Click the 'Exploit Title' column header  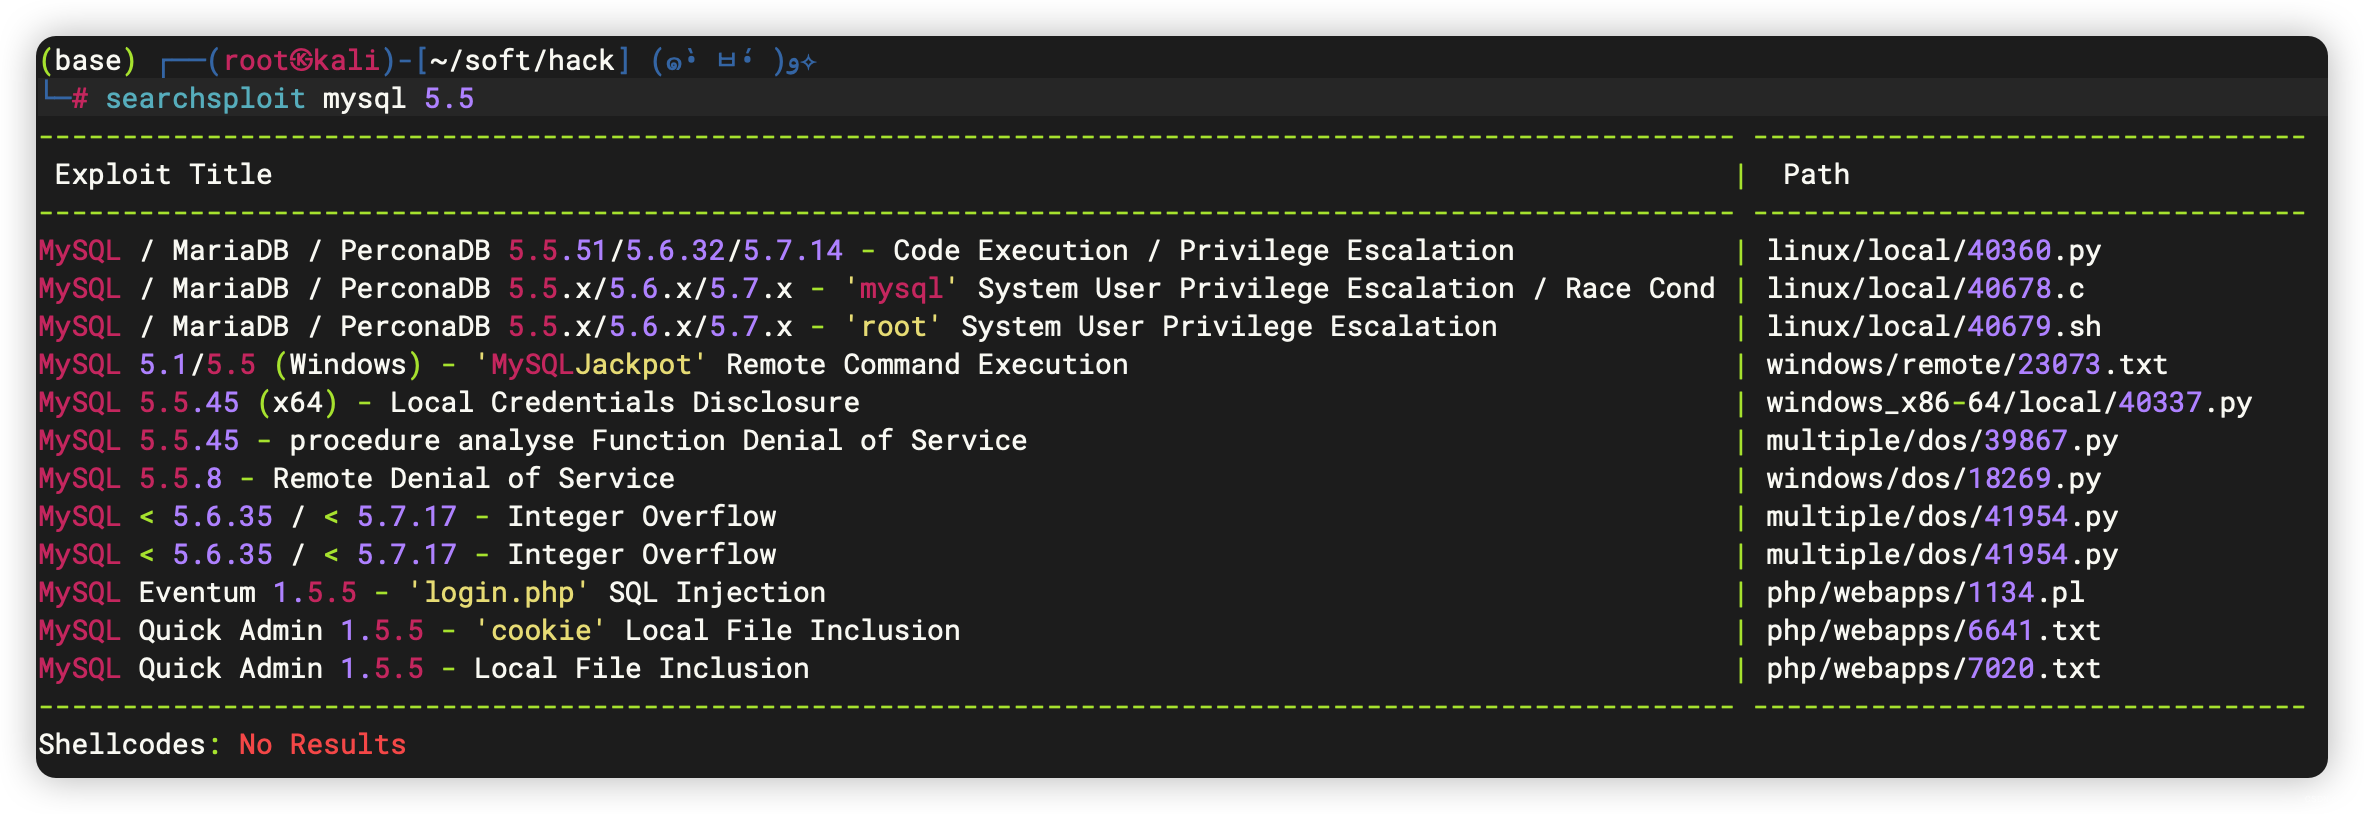[x=163, y=174]
